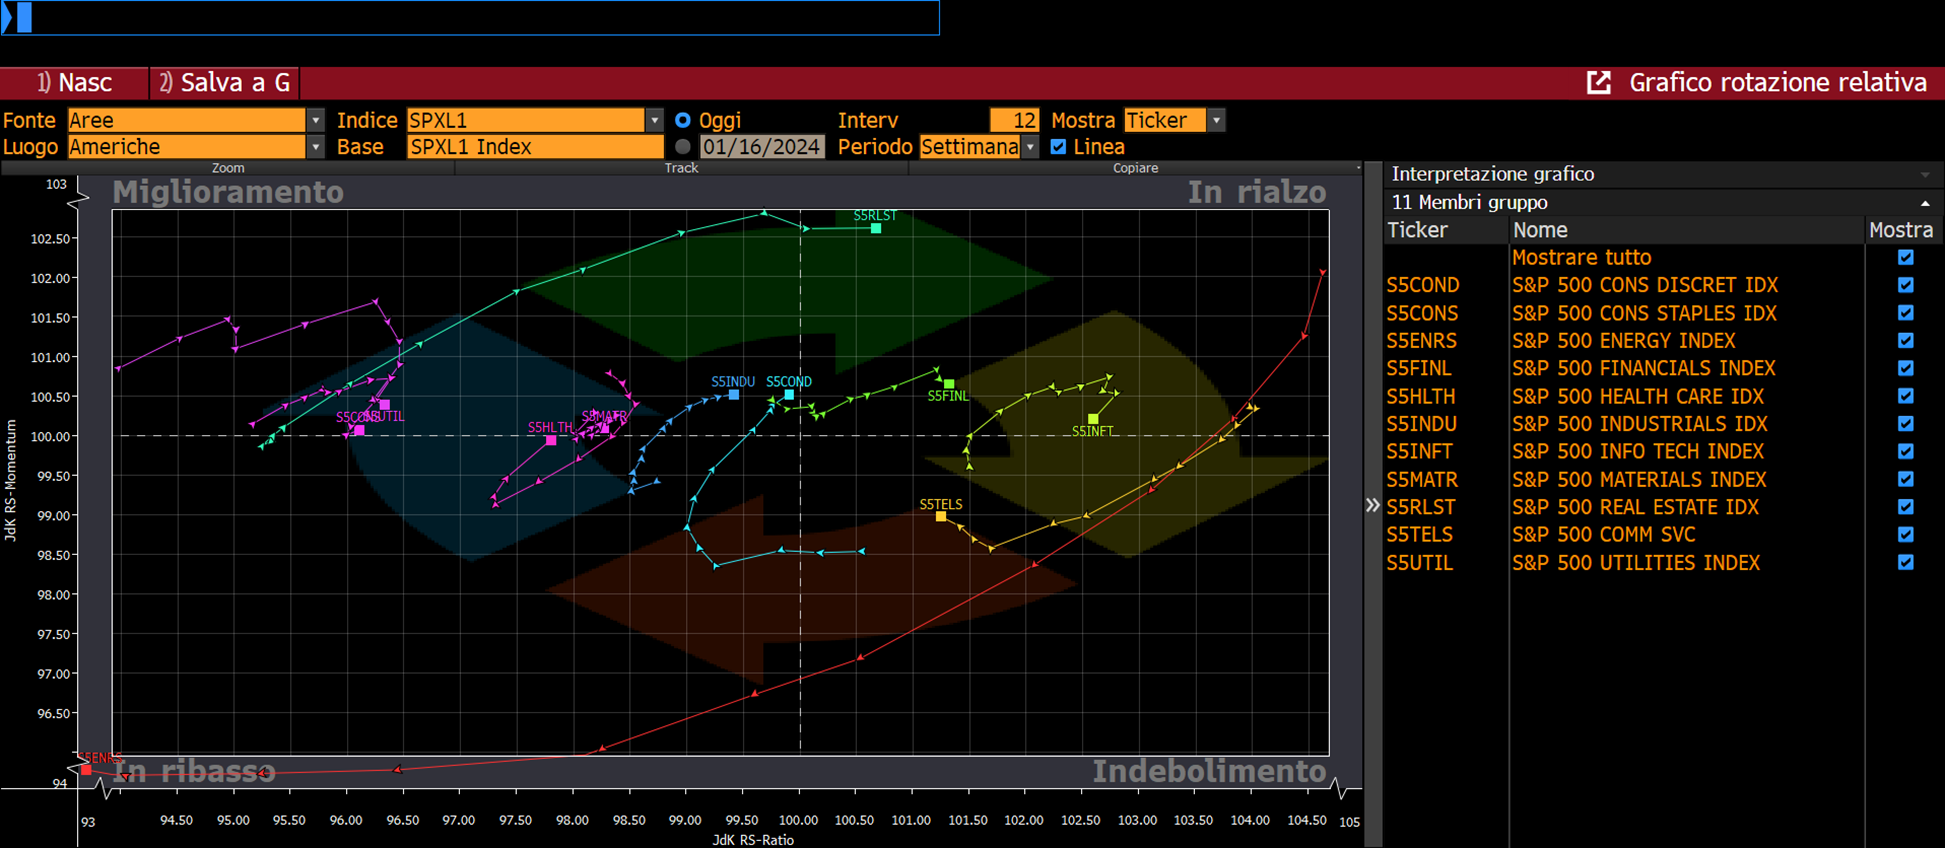Uncheck S5COND show checkbox
This screenshot has height=848, width=1945.
[1906, 285]
